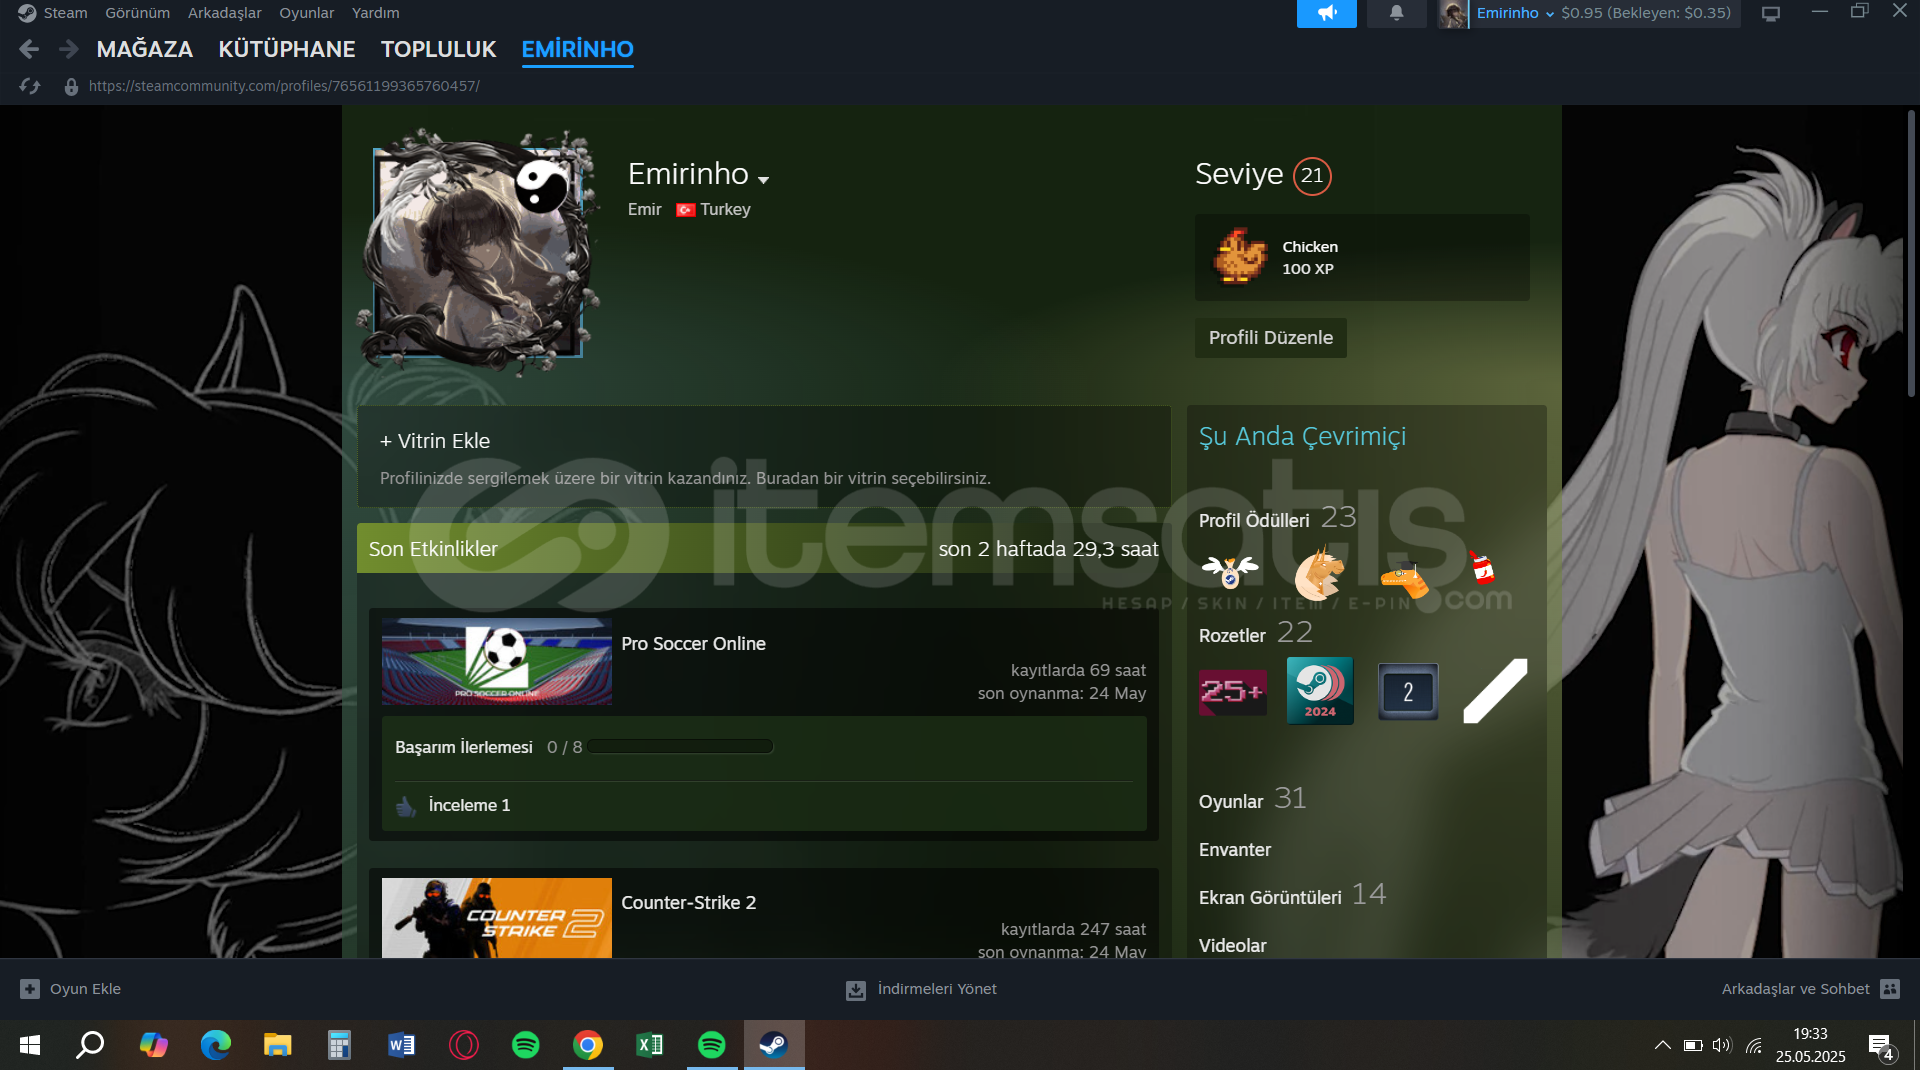
Task: Go back with the left arrow
Action: 29,49
